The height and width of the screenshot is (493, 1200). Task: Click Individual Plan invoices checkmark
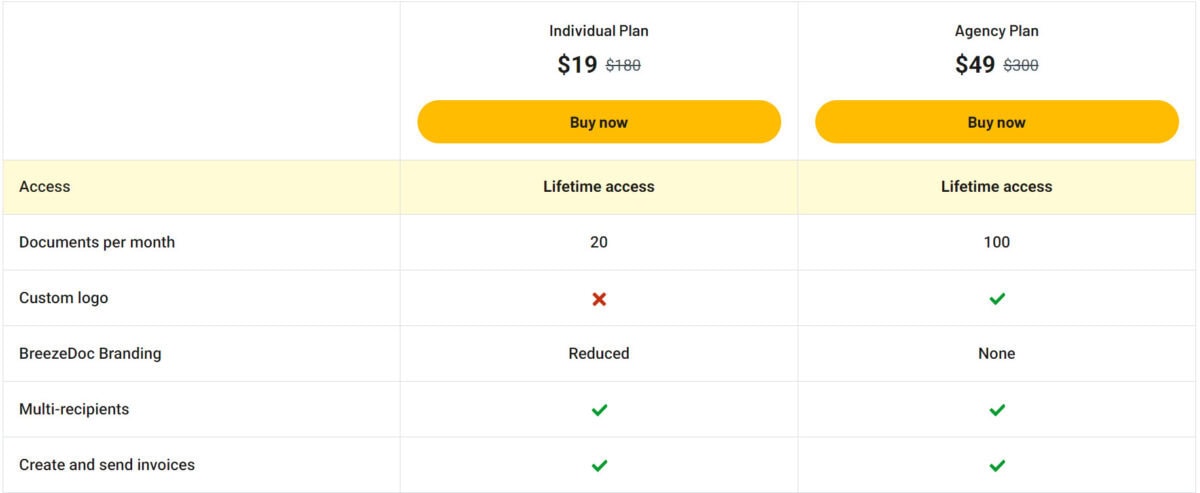click(x=599, y=465)
